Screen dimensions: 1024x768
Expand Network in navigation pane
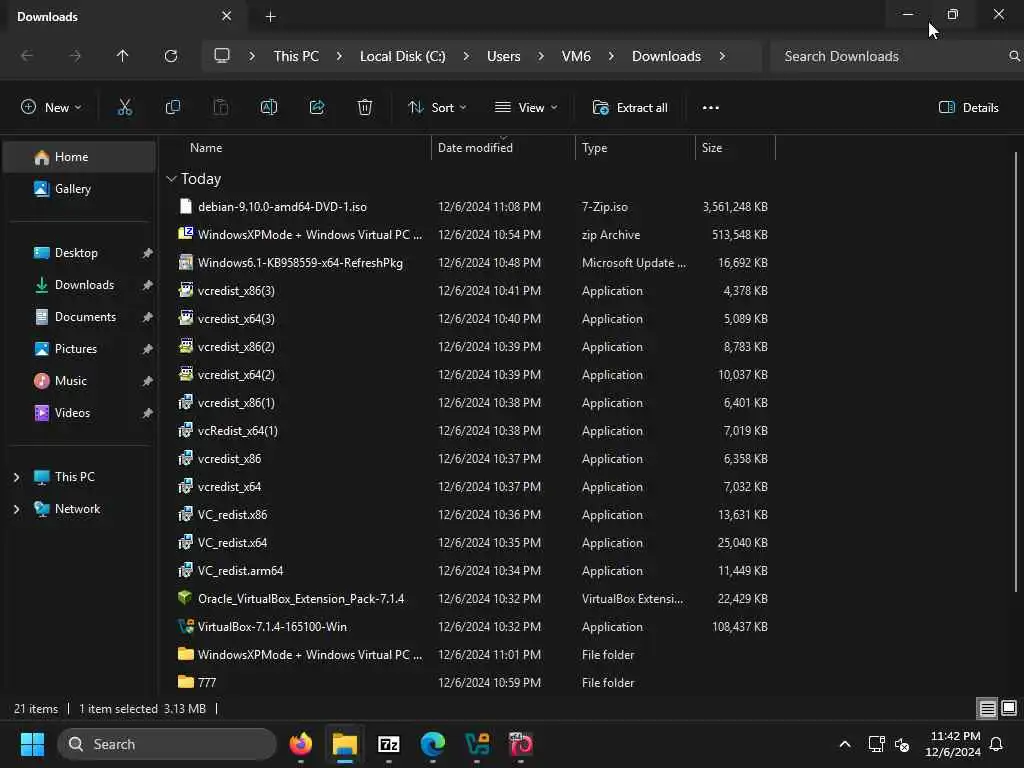pos(16,509)
